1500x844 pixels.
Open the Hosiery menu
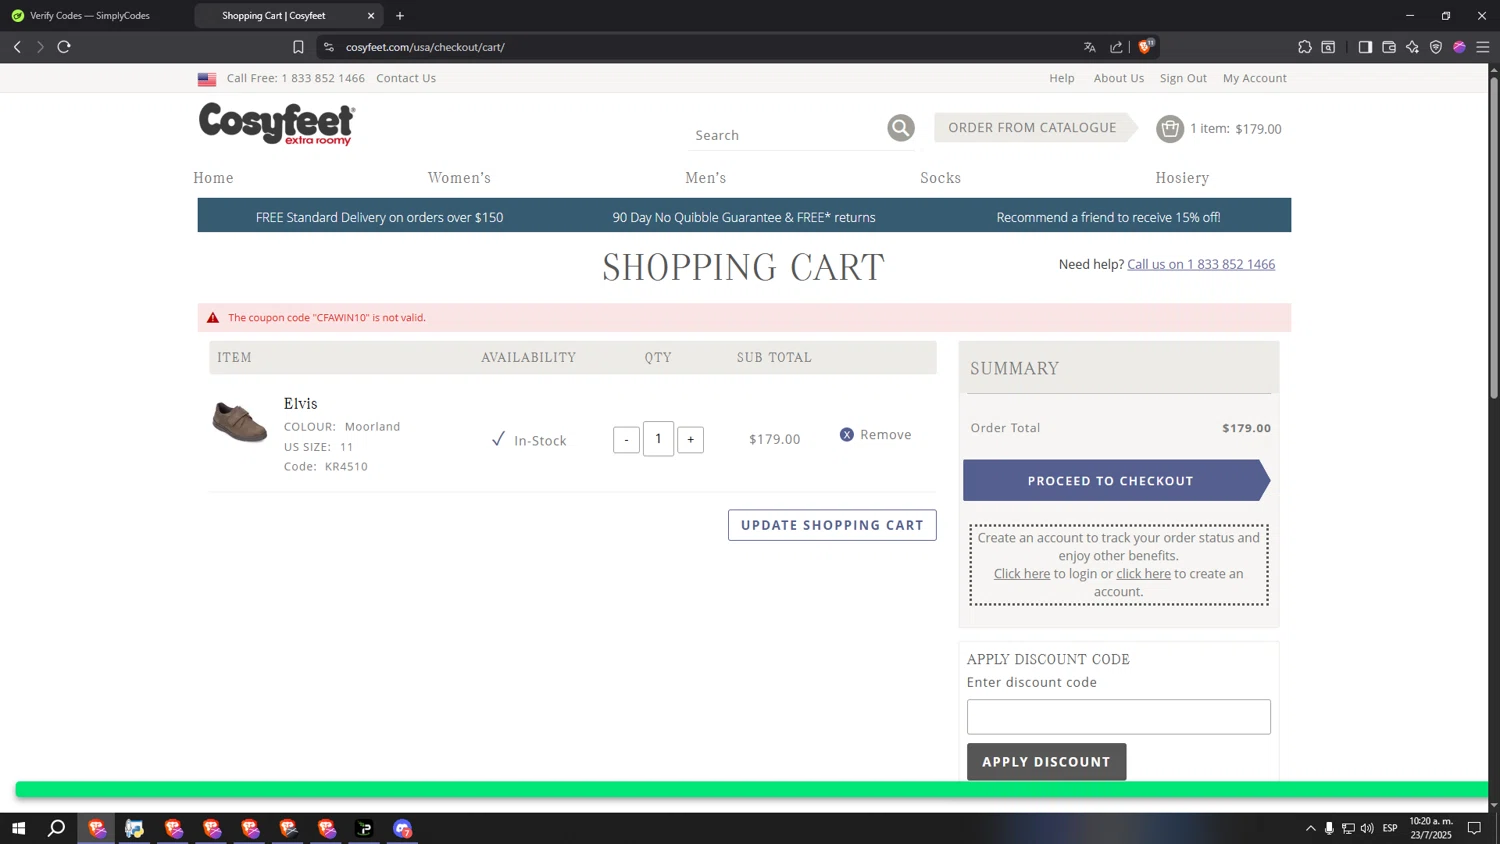tap(1182, 178)
